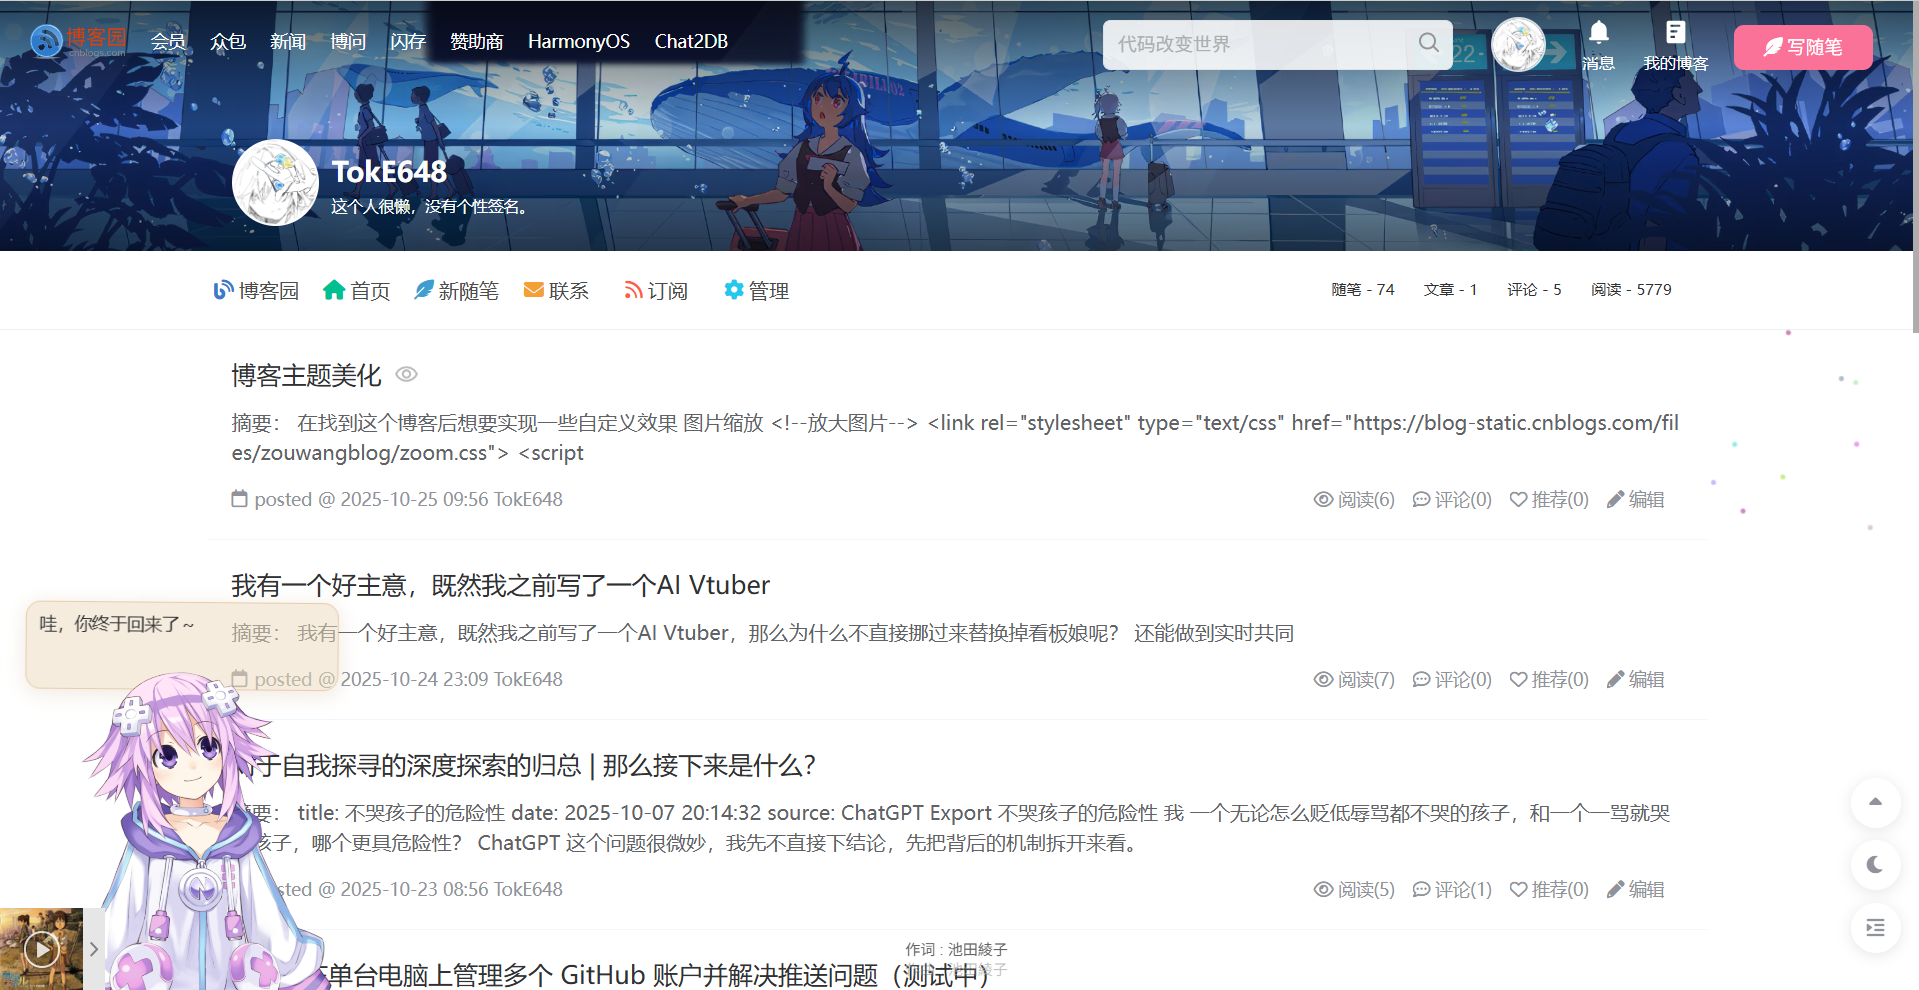Click the 2025-10-25 09:56 posted date
Viewport: 1919px width, 990px height.
click(415, 499)
